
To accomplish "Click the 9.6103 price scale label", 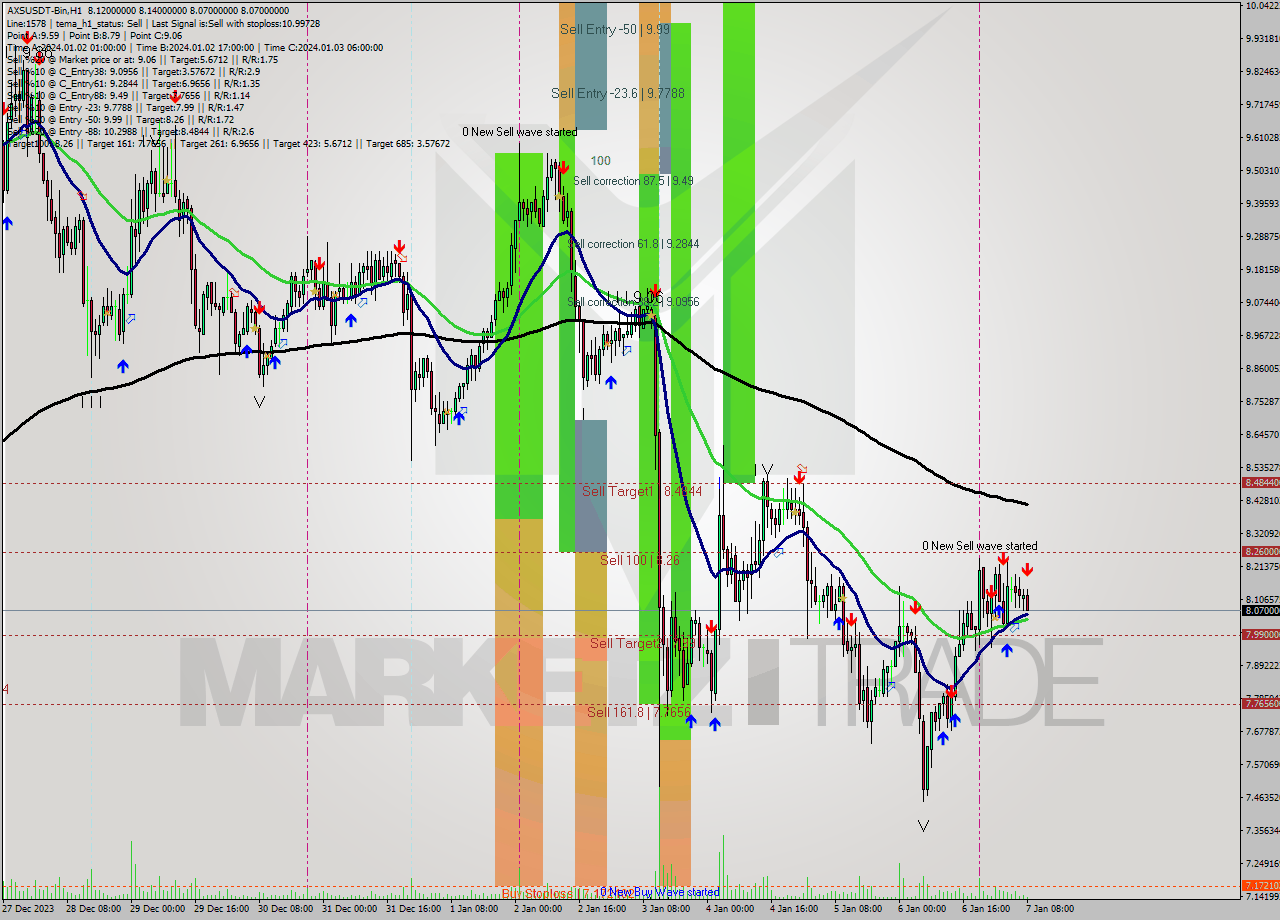I will 1262,137.
